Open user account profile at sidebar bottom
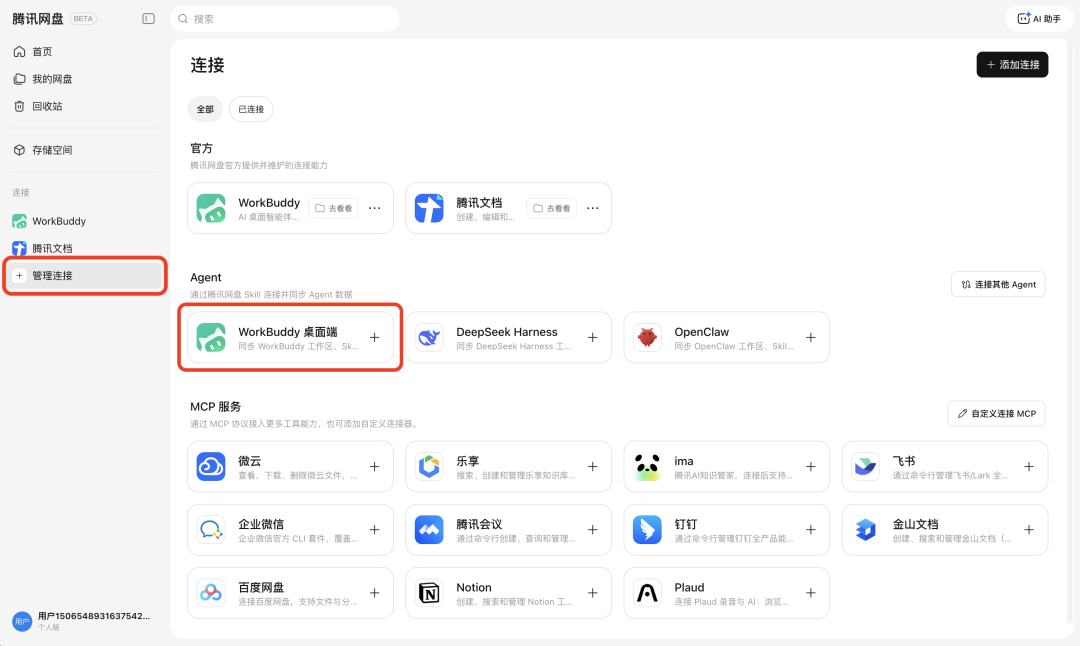The height and width of the screenshot is (646, 1080). [x=81, y=621]
